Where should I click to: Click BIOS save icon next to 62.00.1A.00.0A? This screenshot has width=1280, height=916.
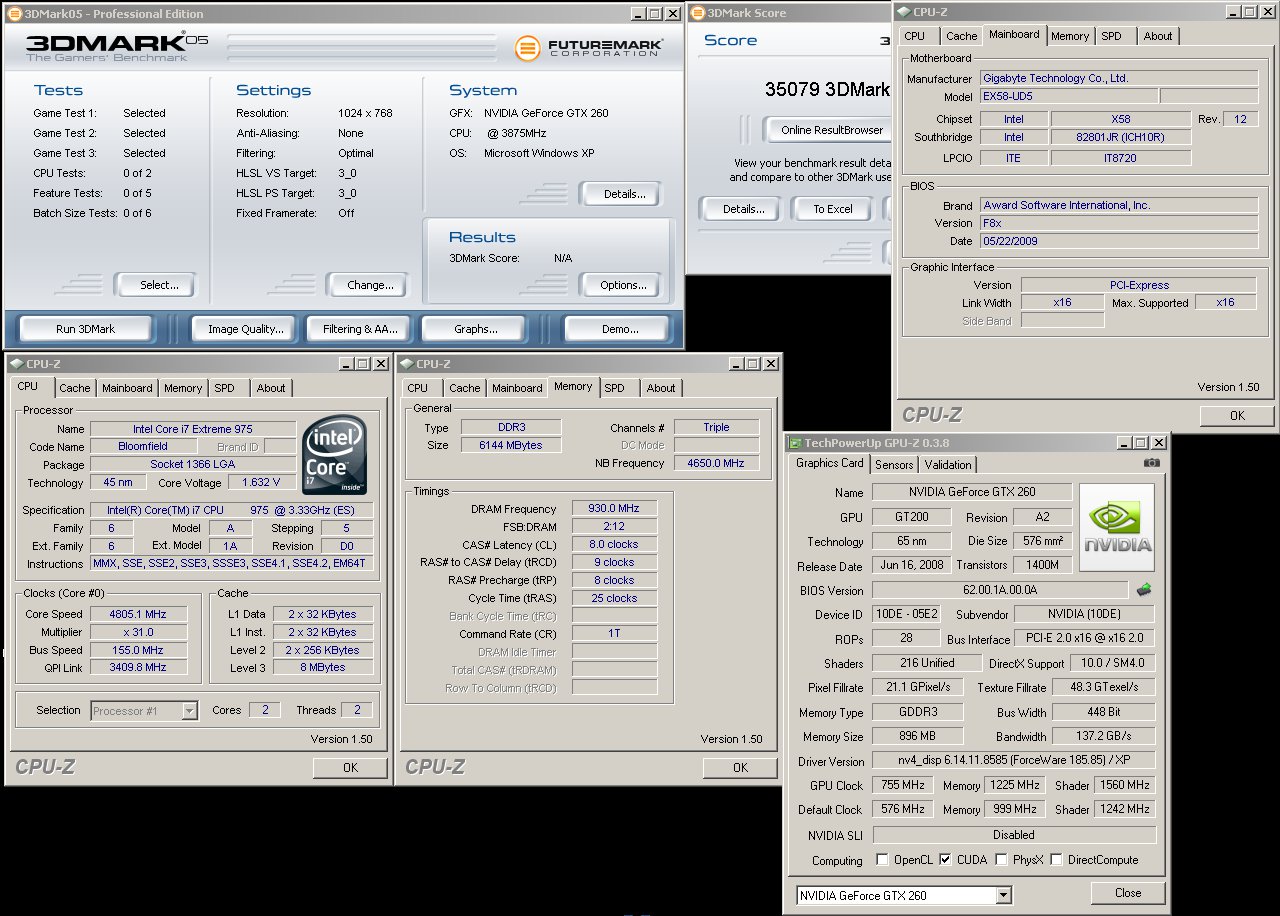point(1144,590)
